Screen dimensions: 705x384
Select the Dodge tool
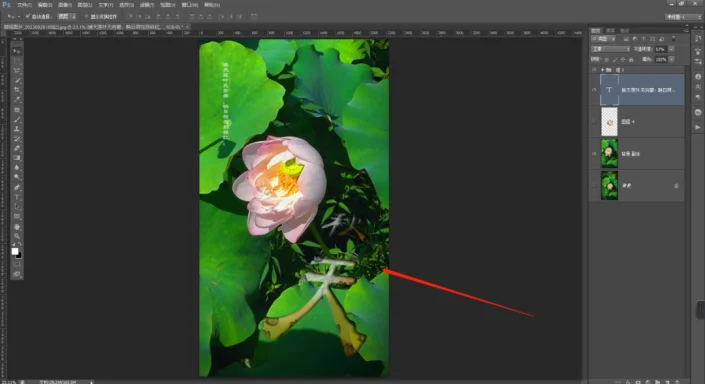point(17,177)
